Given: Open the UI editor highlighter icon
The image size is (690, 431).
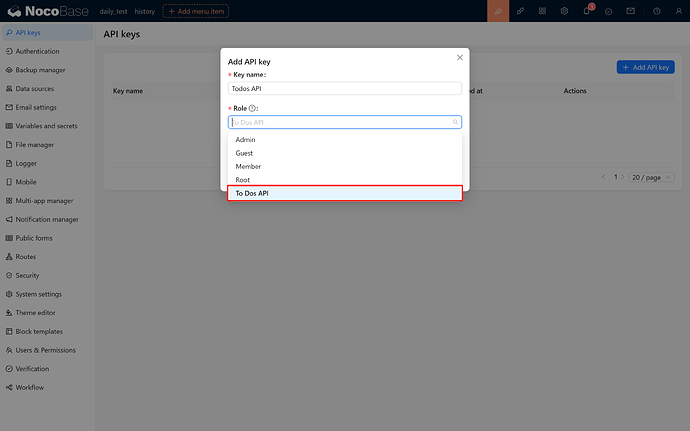Looking at the screenshot, I should point(498,11).
